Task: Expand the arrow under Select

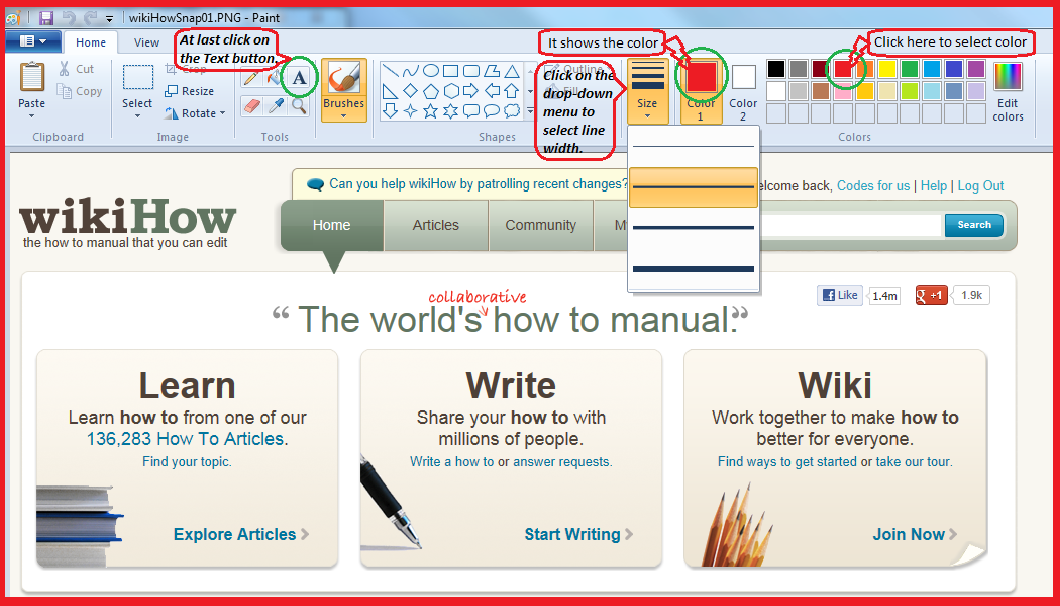Action: pyautogui.click(x=137, y=116)
